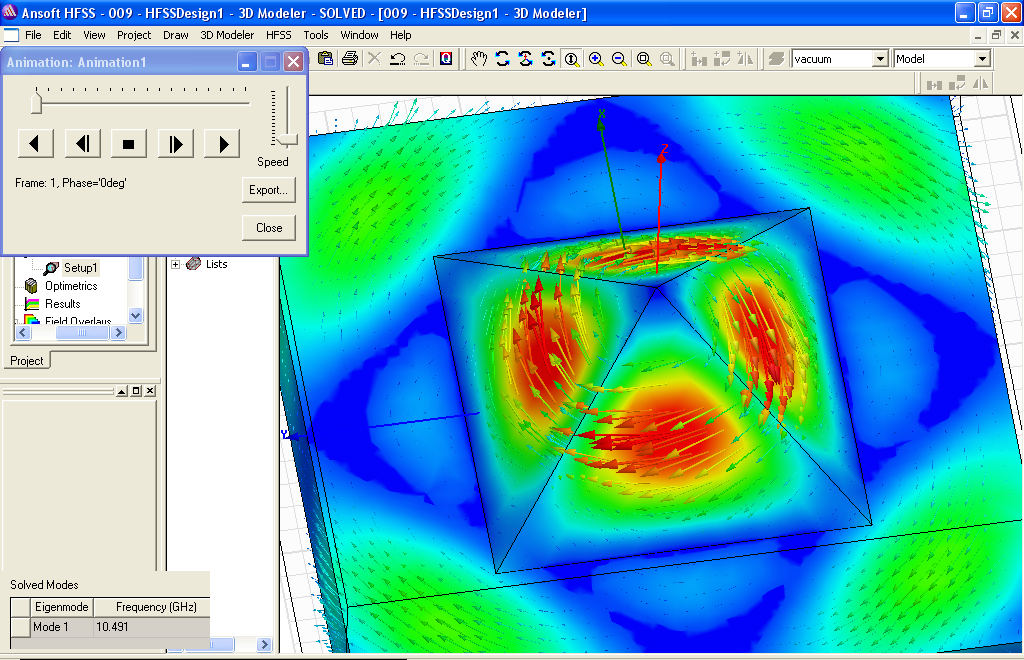Click lower panel float/maximize square button
Viewport: 1024px width, 660px height.
coord(136,390)
